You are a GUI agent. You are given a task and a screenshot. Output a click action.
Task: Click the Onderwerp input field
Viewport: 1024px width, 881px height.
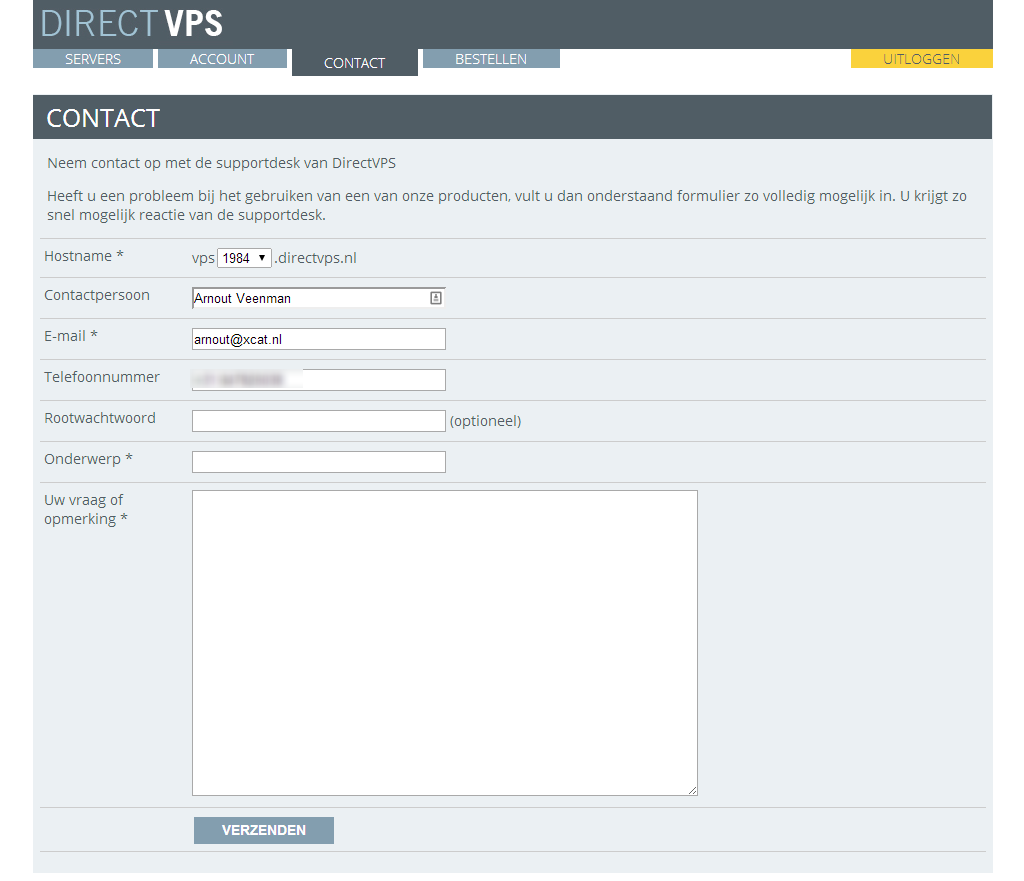point(318,462)
